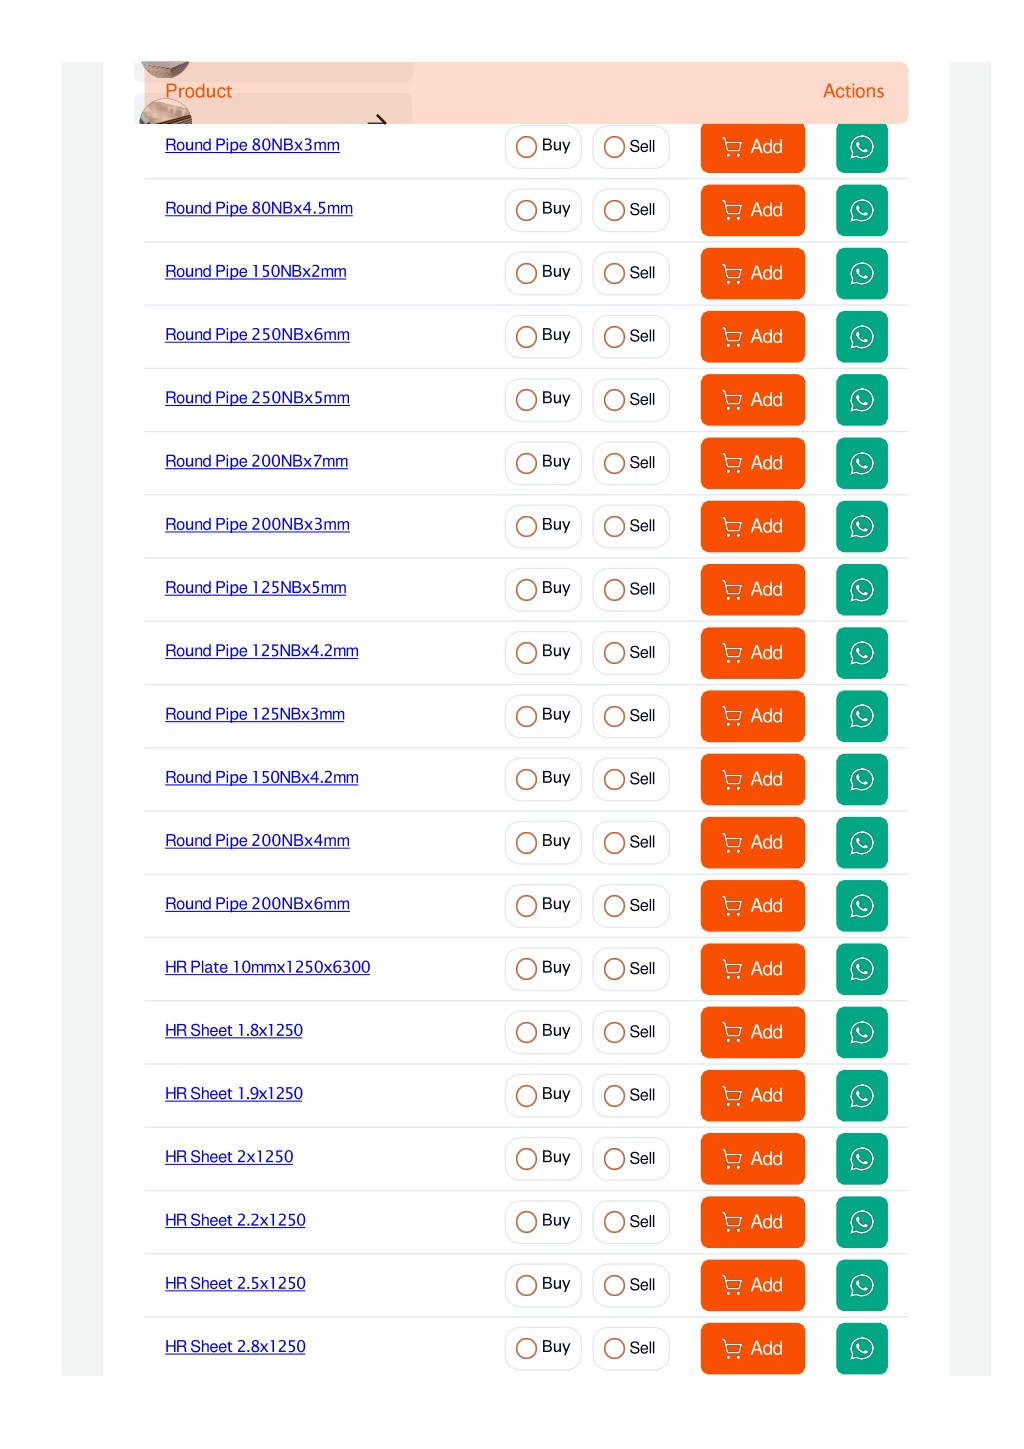The width and height of the screenshot is (1024, 1449).
Task: Click WhatsApp icon for Round Pipe 250NBx6mm
Action: coord(861,337)
